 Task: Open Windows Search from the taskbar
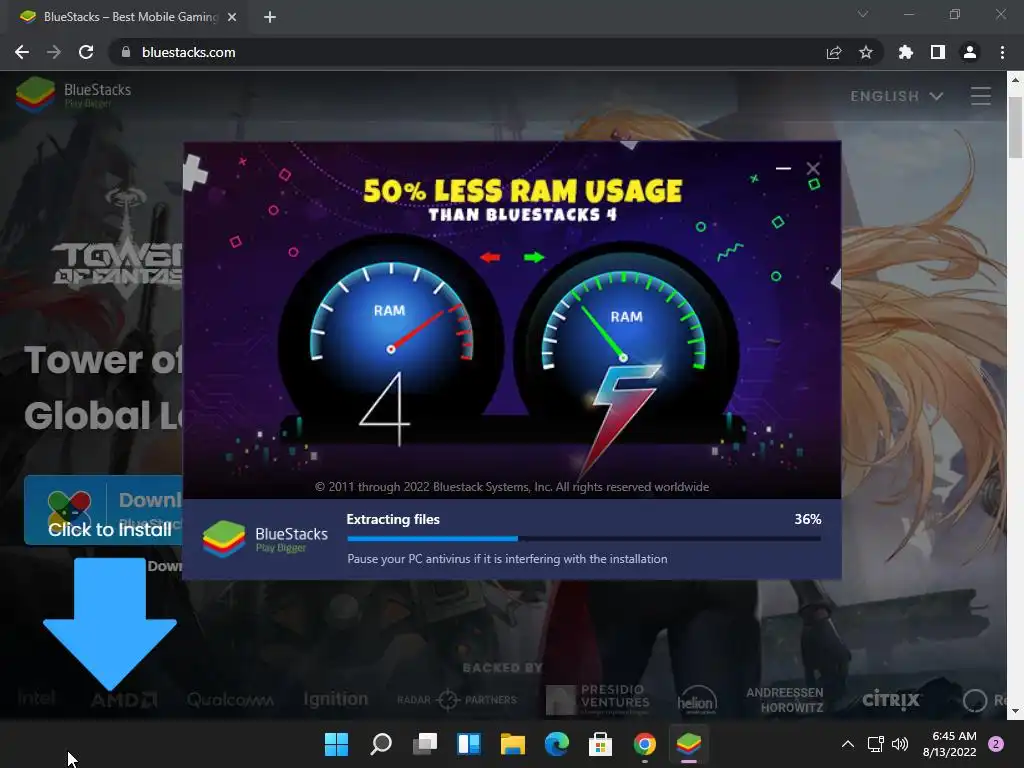click(x=381, y=744)
